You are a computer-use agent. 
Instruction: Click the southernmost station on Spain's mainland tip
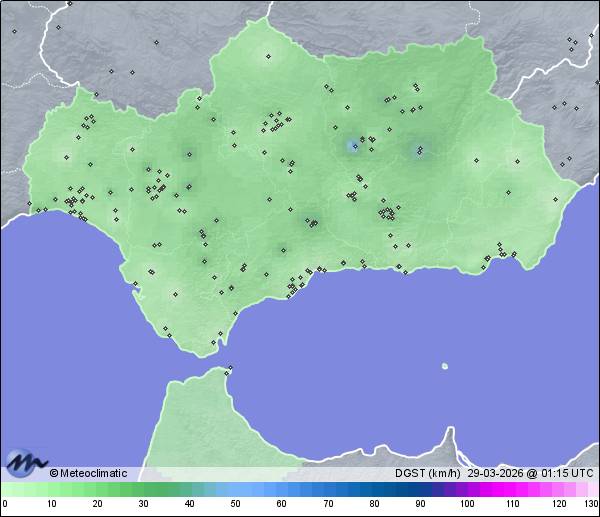coord(213,343)
